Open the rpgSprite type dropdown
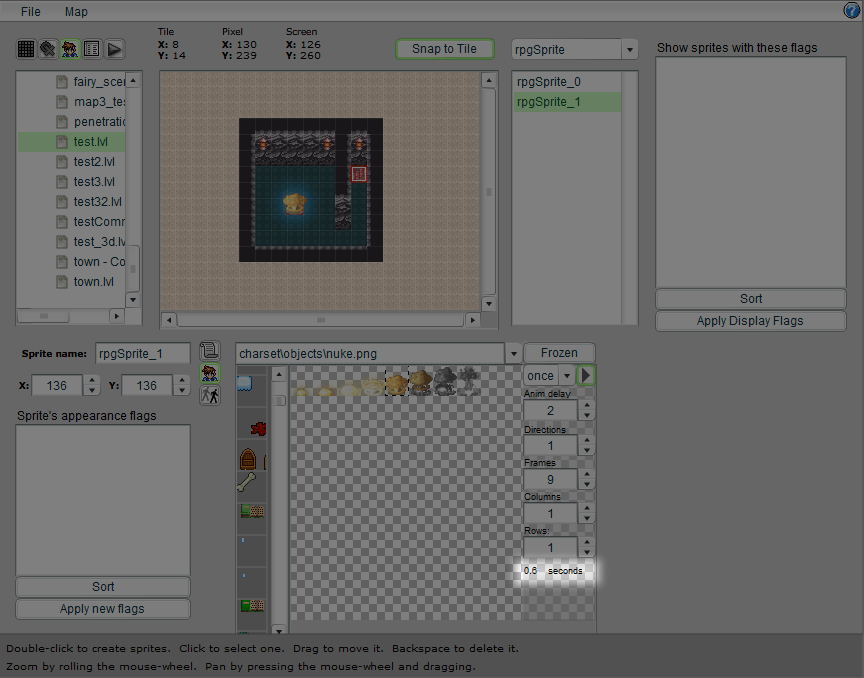The width and height of the screenshot is (864, 678). (x=629, y=49)
